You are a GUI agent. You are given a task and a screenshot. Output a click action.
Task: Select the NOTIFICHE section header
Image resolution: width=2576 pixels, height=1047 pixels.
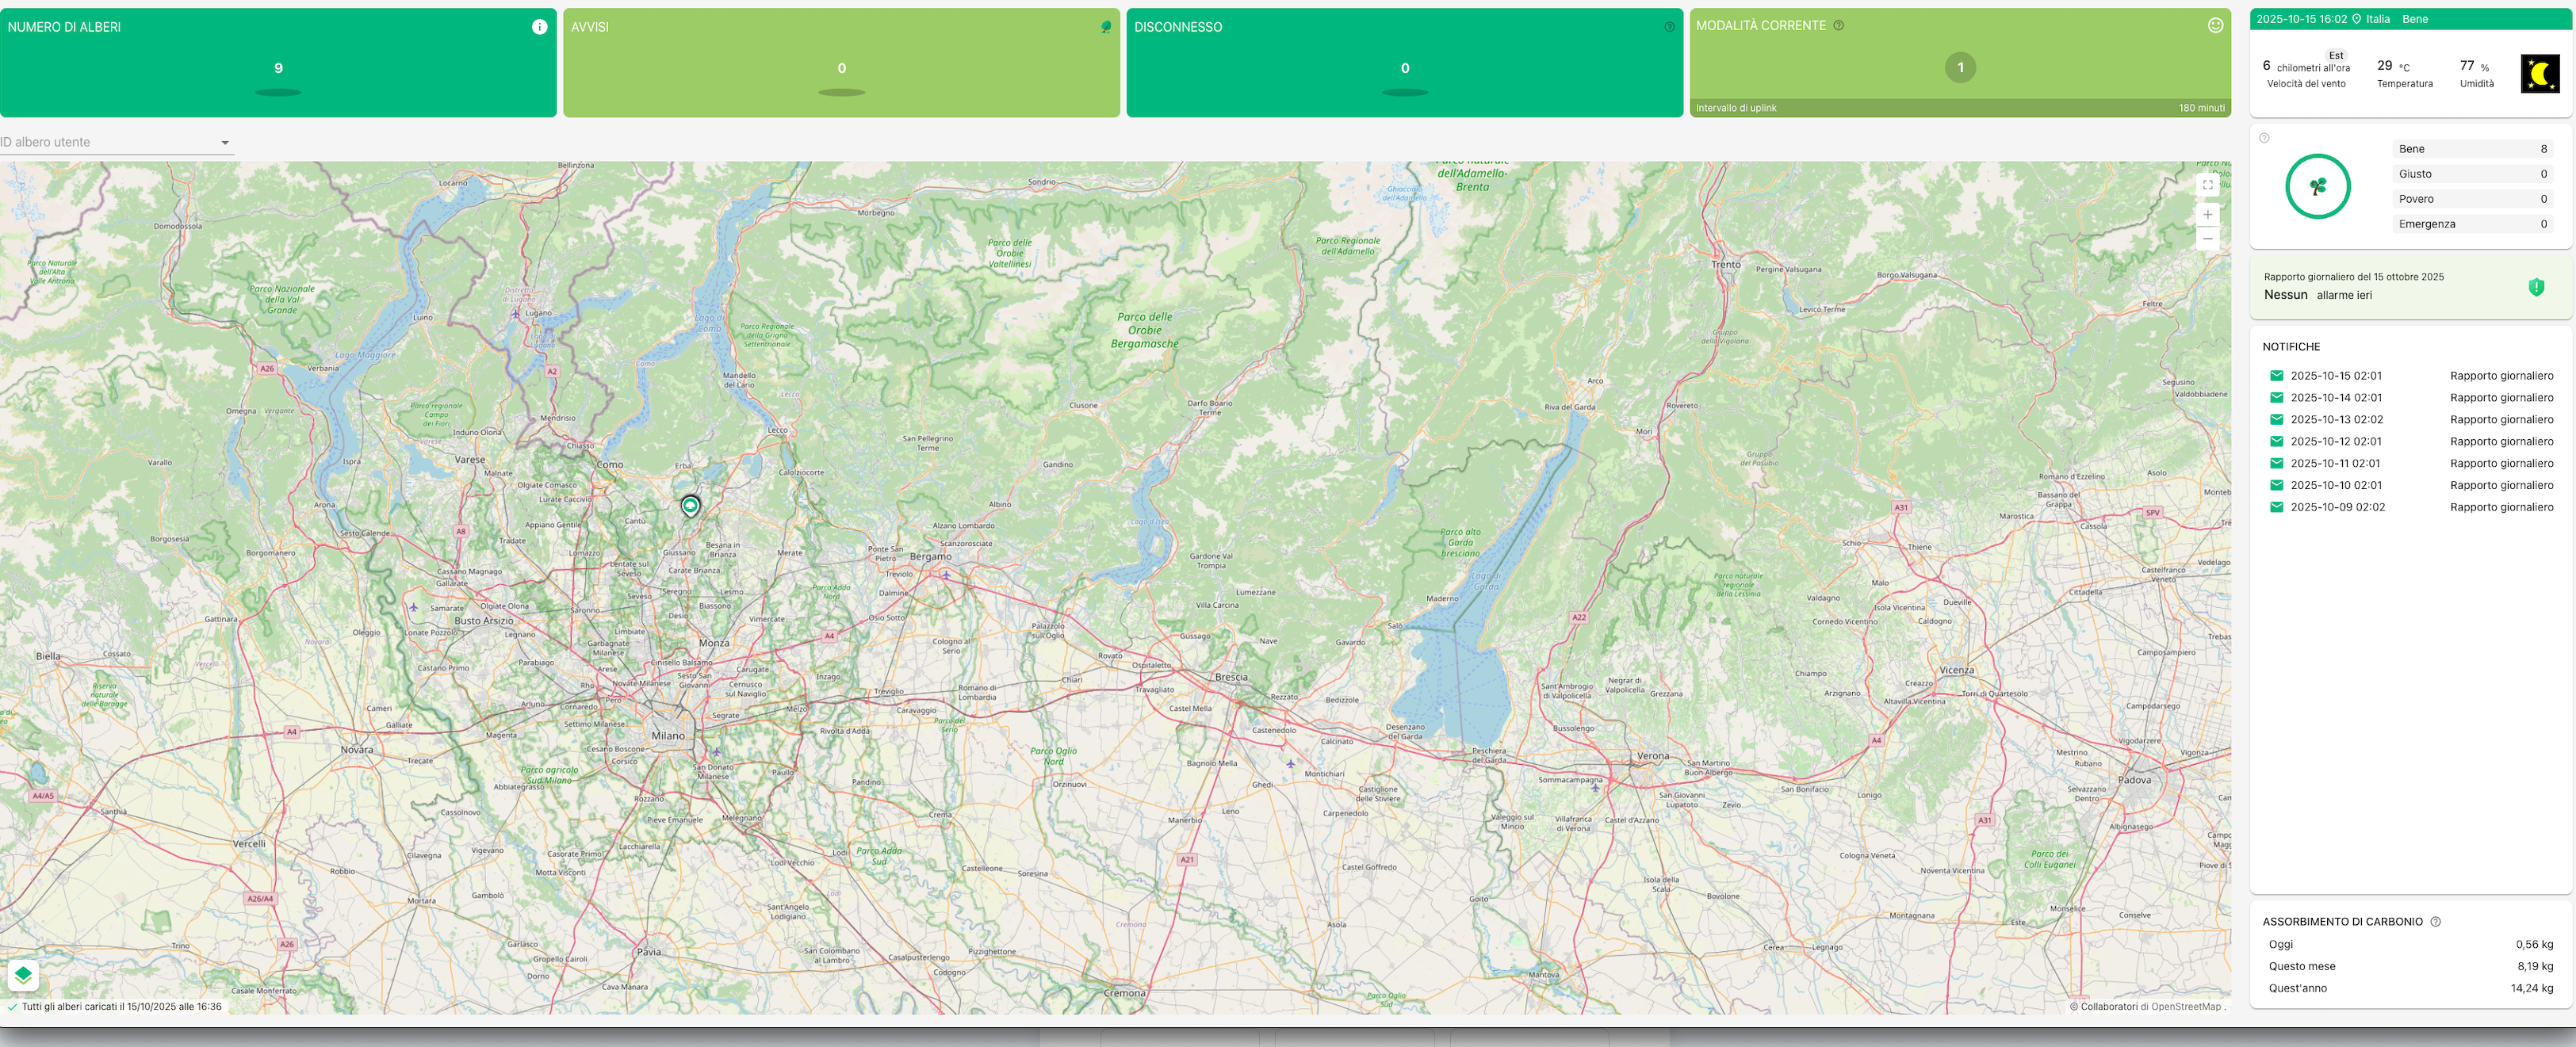click(2291, 346)
